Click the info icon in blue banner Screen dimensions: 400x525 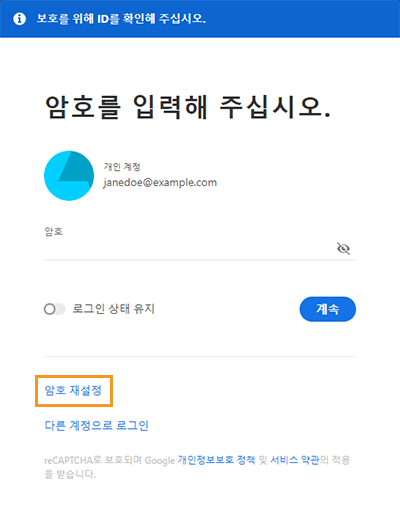(19, 19)
